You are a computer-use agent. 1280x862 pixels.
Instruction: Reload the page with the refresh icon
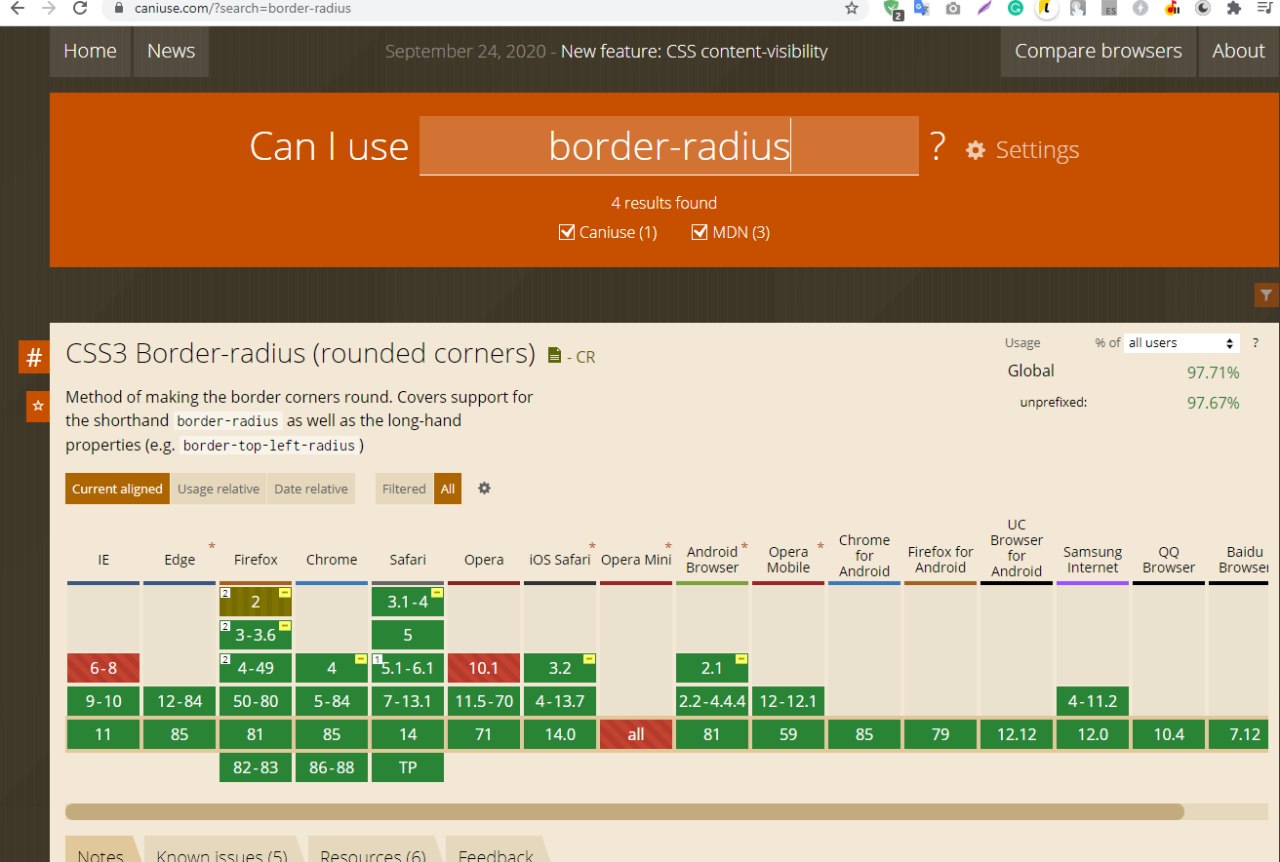tap(81, 8)
